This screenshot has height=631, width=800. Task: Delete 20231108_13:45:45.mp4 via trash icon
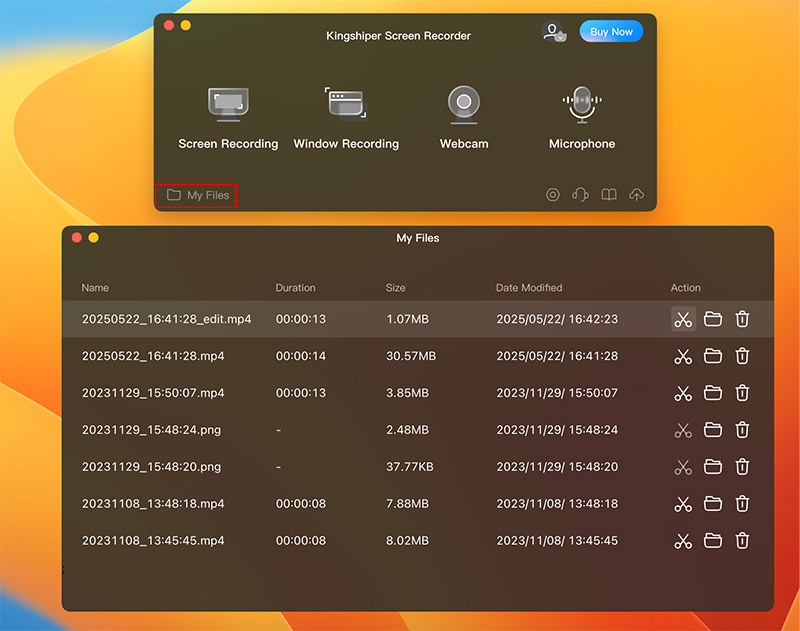tap(742, 541)
